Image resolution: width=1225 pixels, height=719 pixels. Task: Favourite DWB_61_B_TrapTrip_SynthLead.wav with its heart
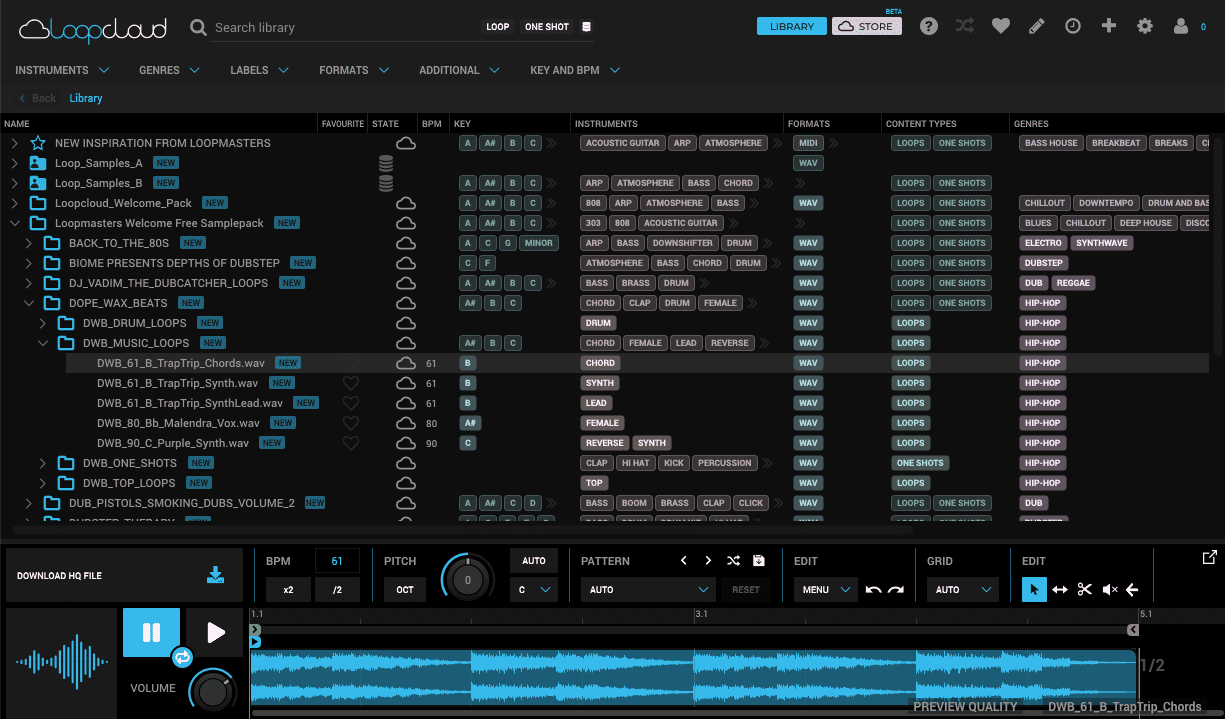(x=350, y=403)
